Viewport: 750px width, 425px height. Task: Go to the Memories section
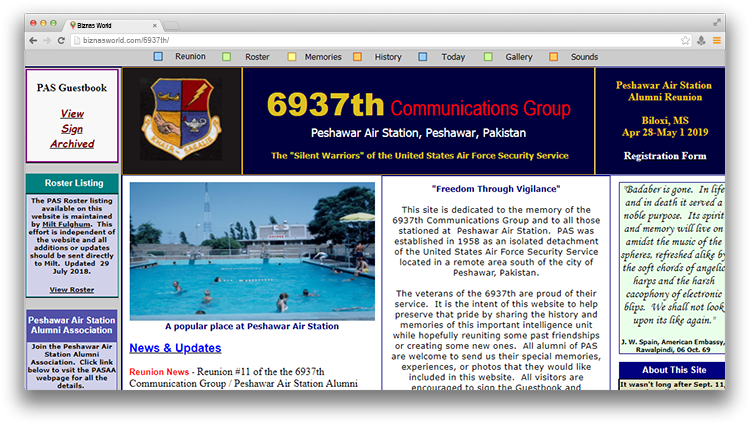click(x=322, y=57)
